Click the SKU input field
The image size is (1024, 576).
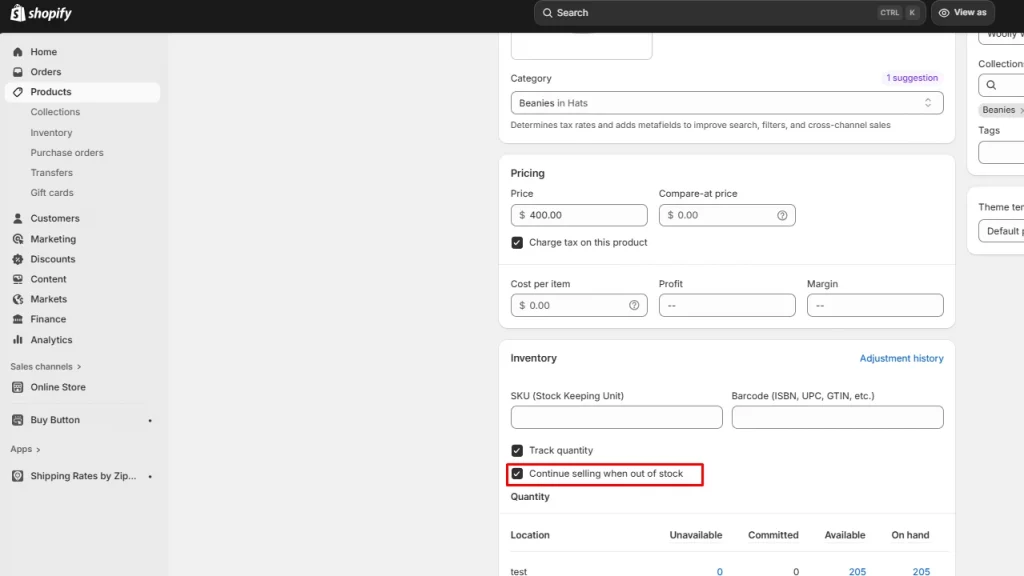[x=616, y=417]
